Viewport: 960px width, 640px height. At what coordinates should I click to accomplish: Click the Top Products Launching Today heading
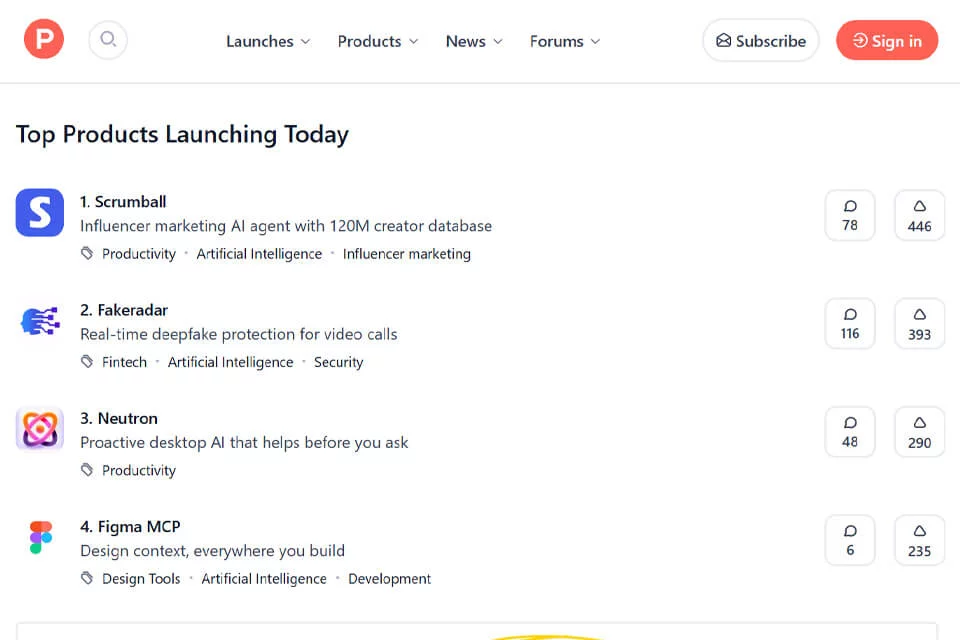click(x=182, y=135)
